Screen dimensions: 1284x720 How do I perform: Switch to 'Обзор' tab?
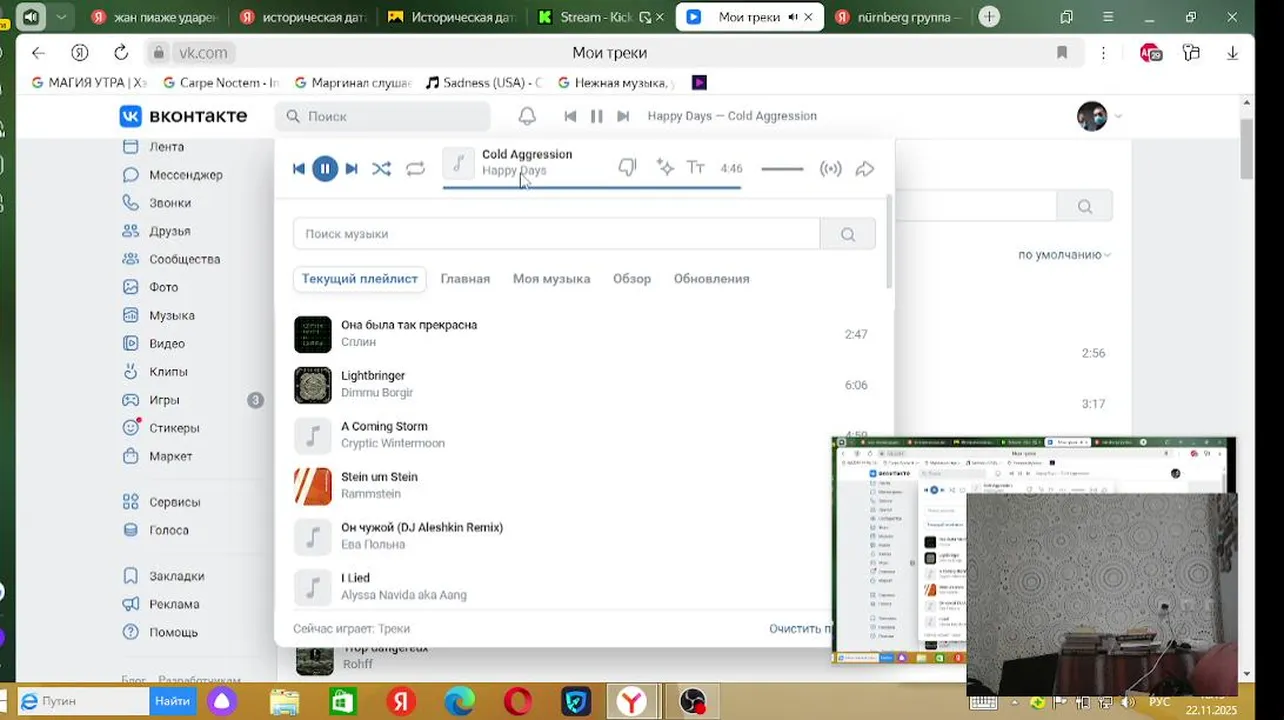click(x=632, y=279)
